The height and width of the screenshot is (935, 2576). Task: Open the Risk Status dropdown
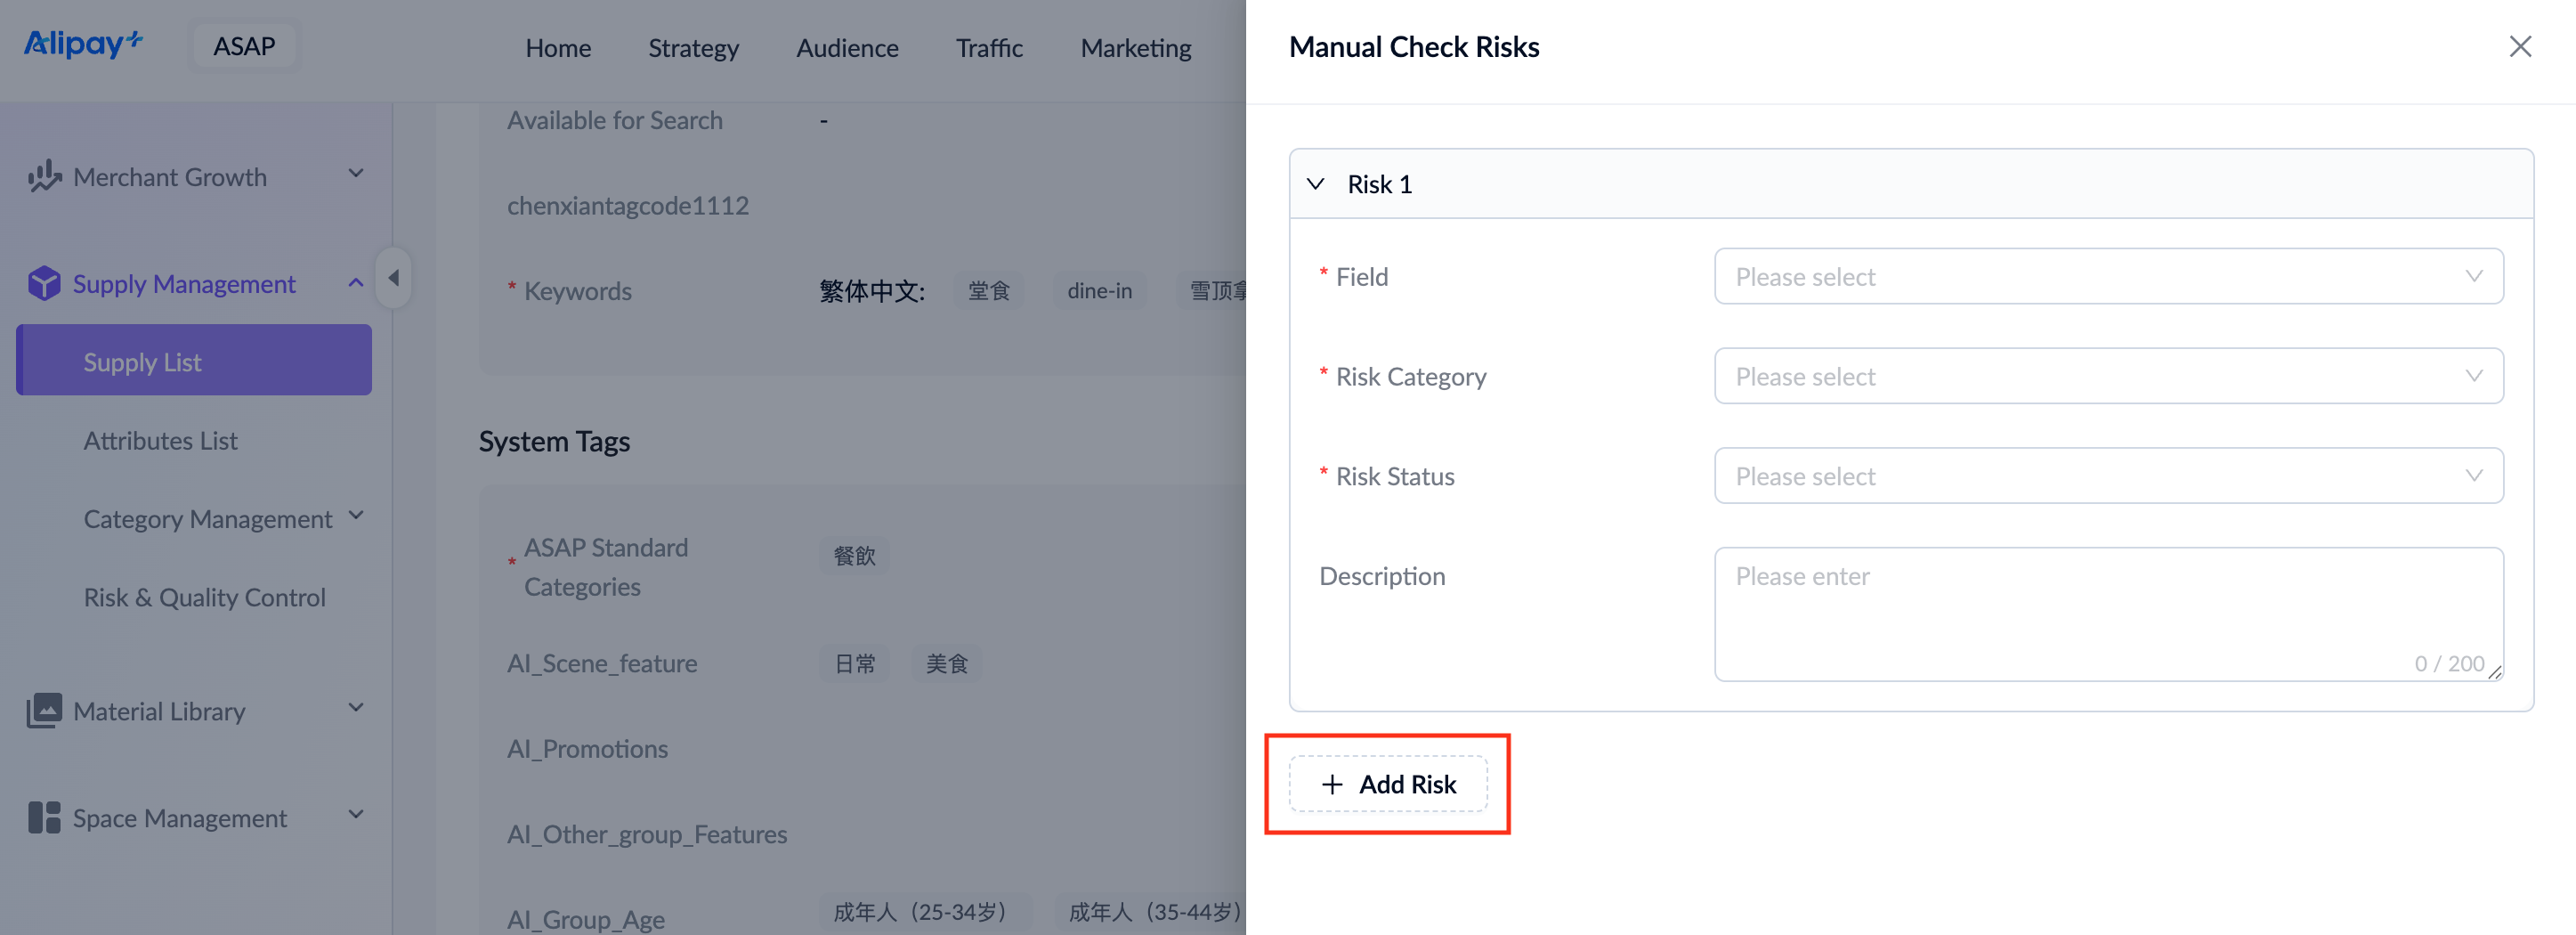pyautogui.click(x=2108, y=476)
